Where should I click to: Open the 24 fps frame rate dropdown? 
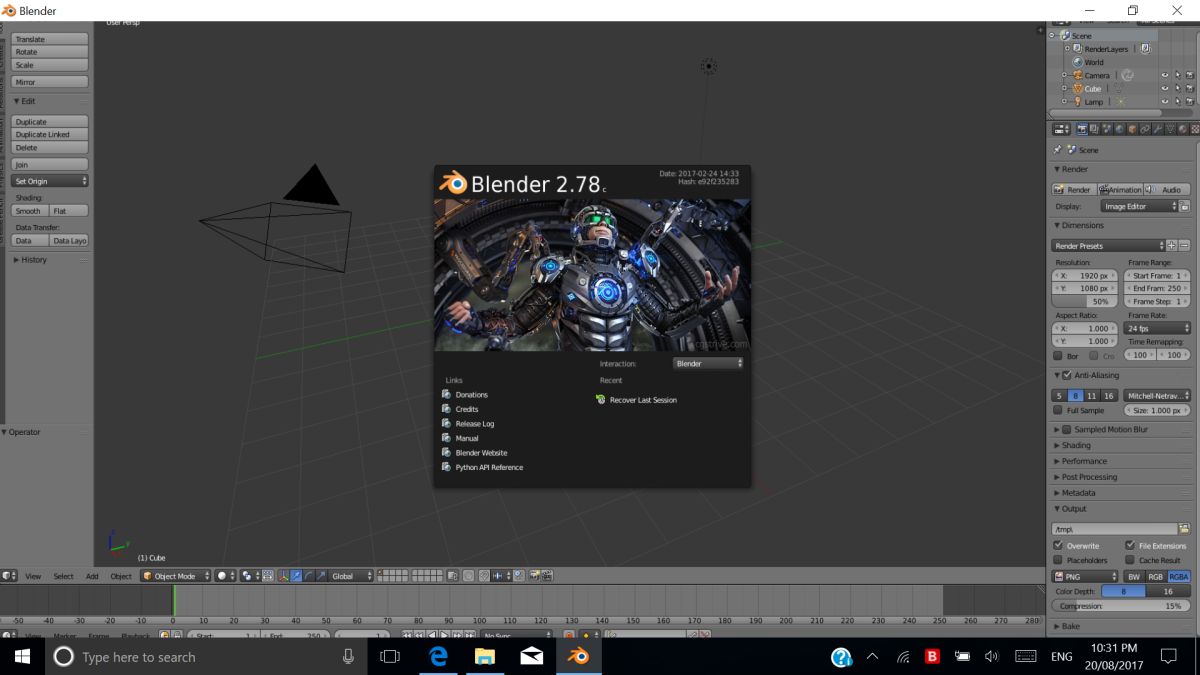pos(1157,328)
